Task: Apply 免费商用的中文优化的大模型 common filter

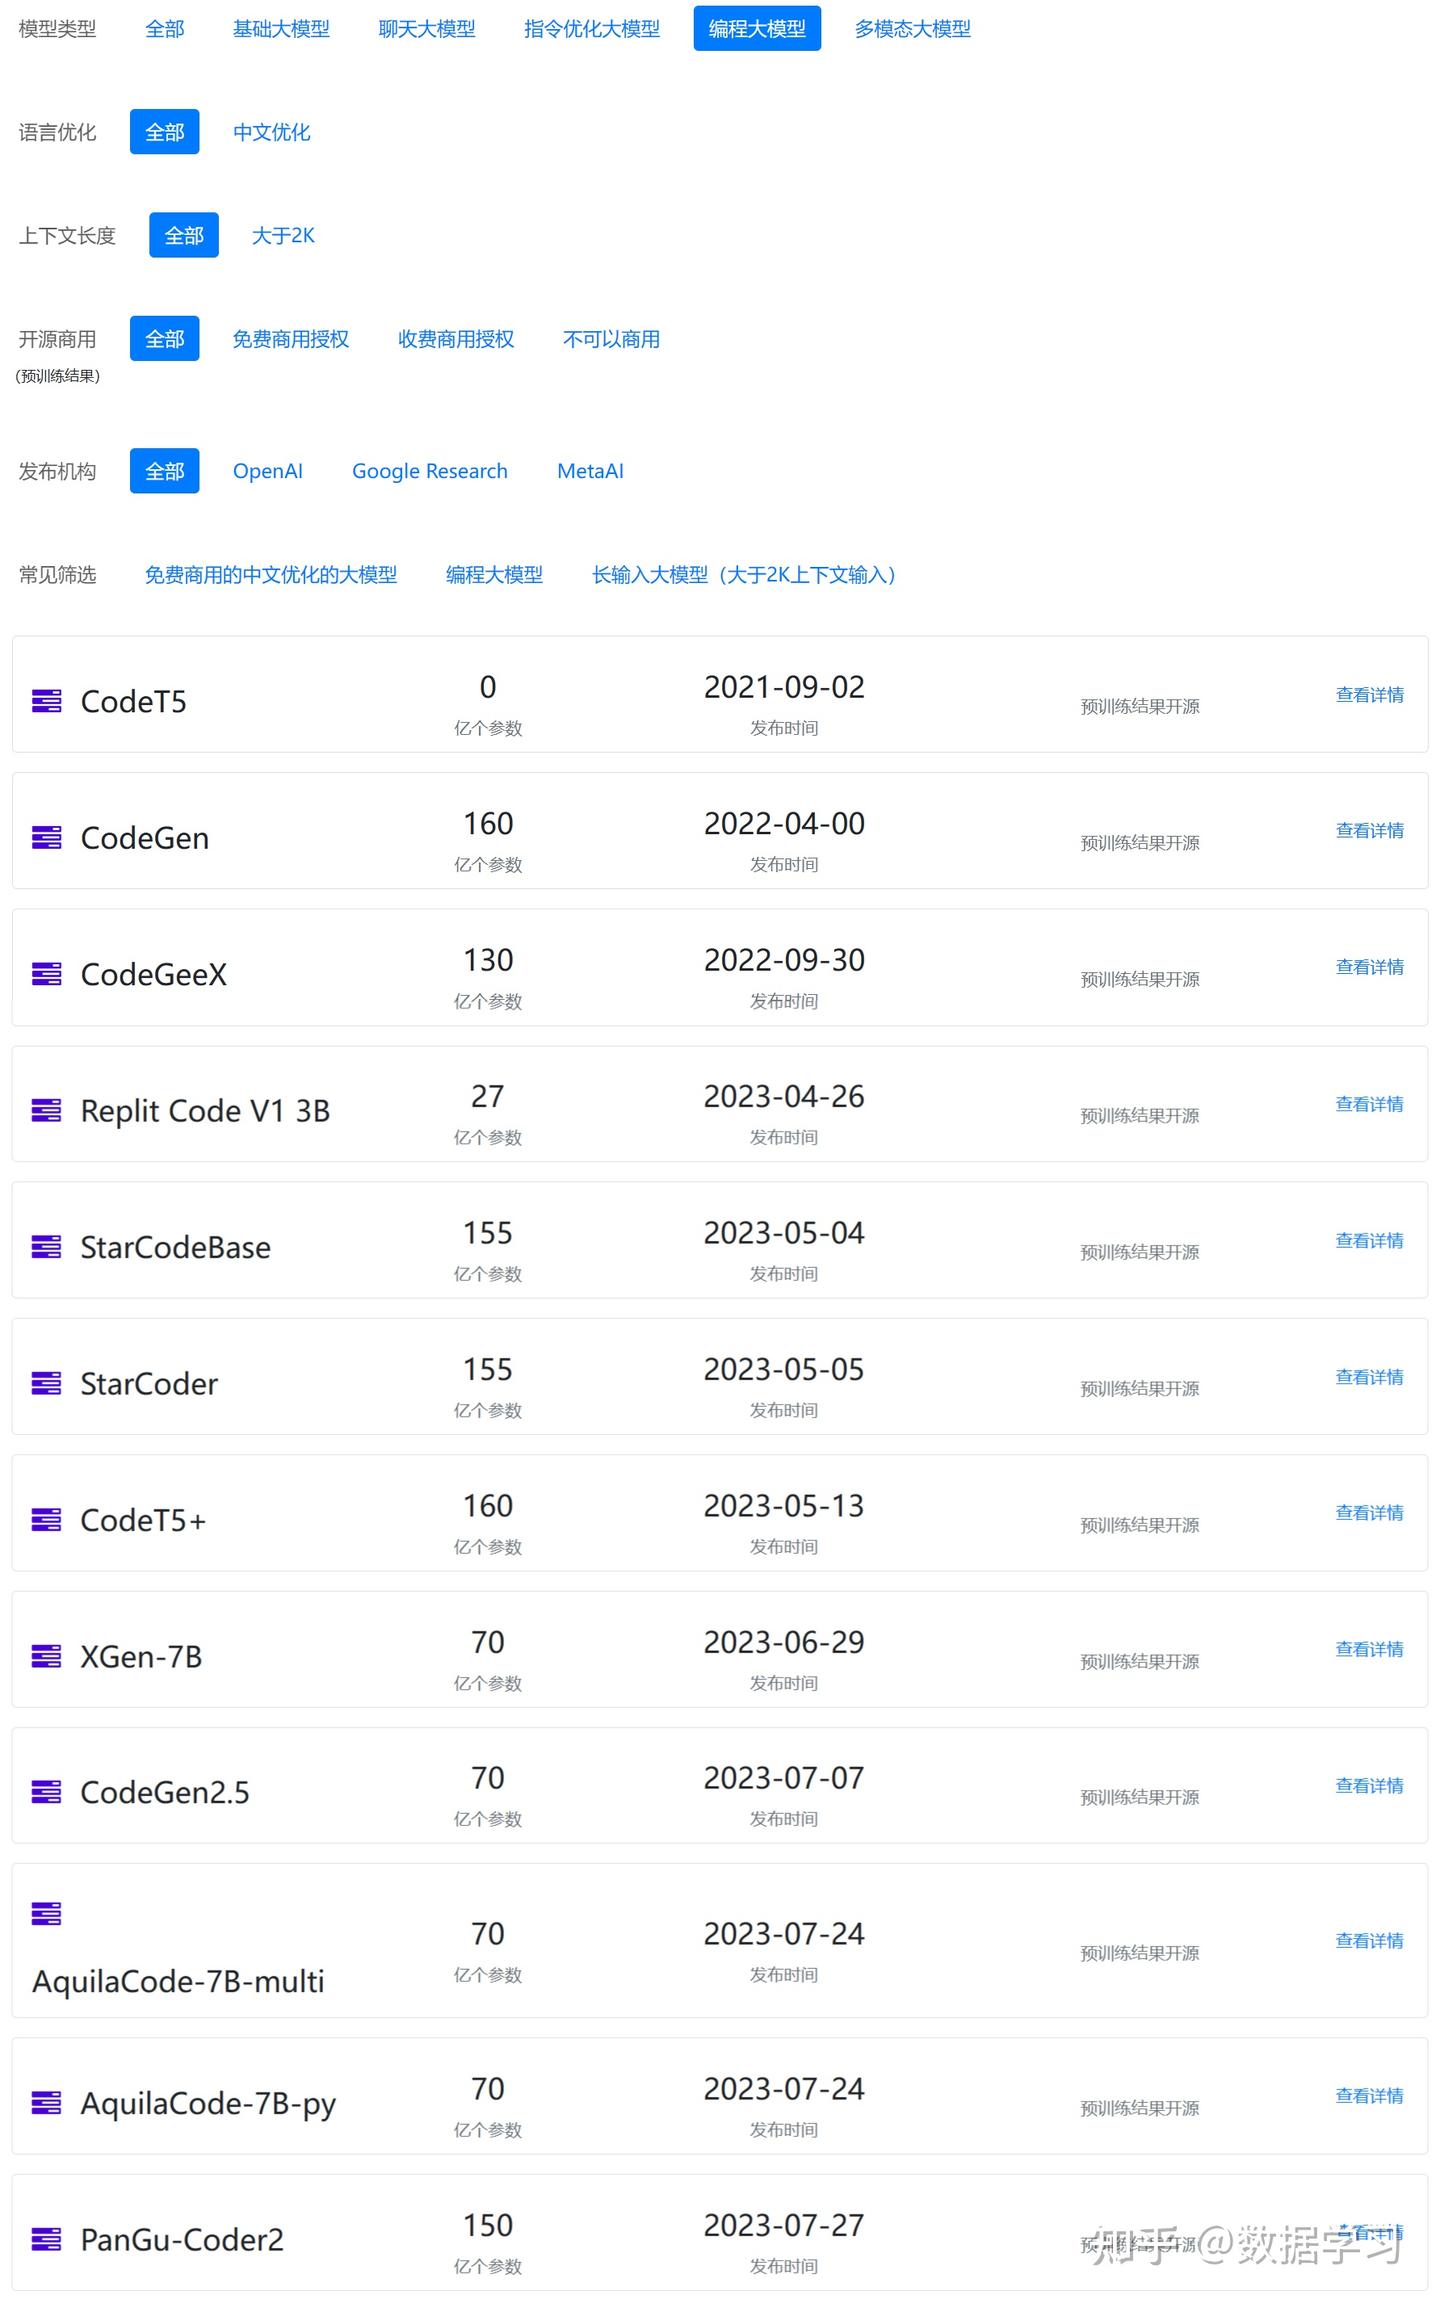Action: [x=270, y=575]
